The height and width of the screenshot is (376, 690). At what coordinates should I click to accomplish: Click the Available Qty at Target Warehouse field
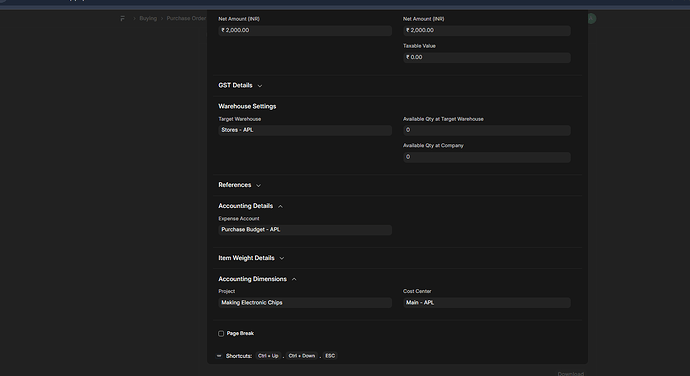pyautogui.click(x=487, y=130)
